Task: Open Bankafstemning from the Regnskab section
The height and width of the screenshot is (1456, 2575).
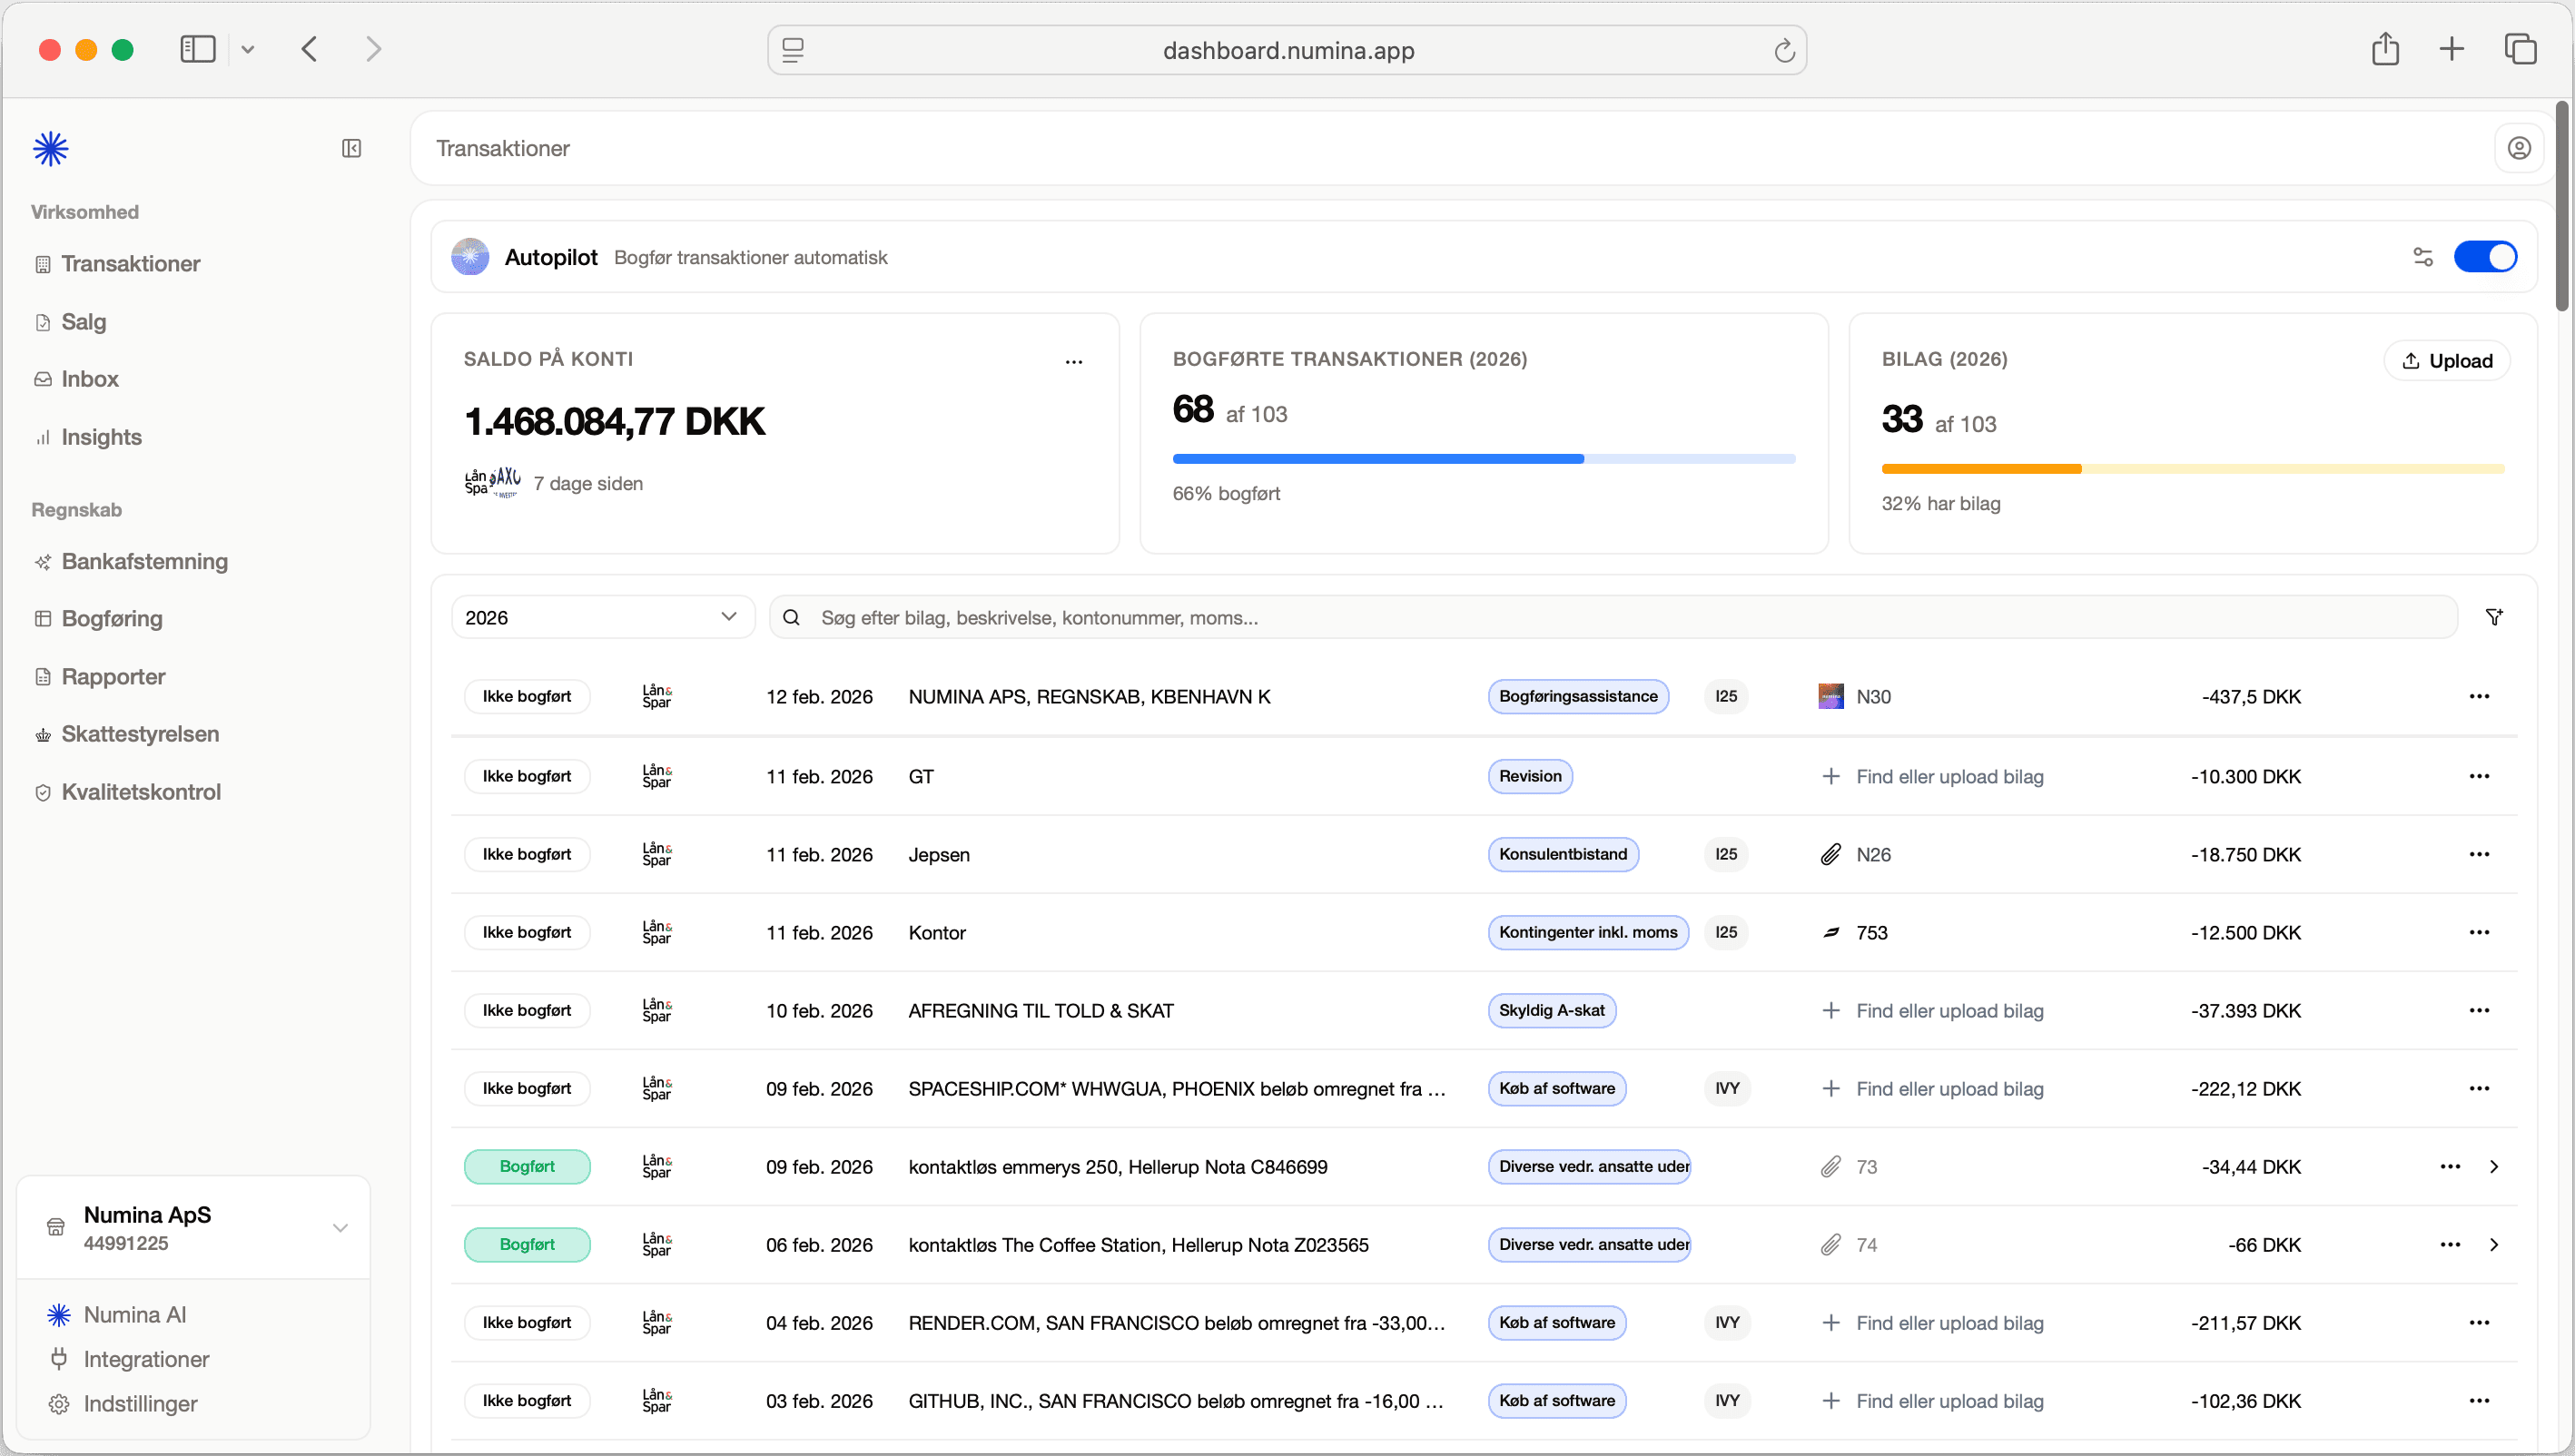Action: [x=144, y=561]
